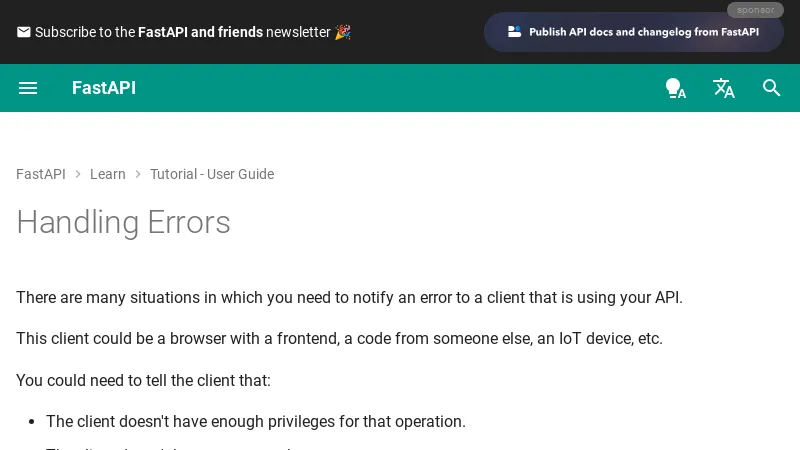Click the small 'sponsor' badge label
This screenshot has height=450, width=800.
coord(755,10)
